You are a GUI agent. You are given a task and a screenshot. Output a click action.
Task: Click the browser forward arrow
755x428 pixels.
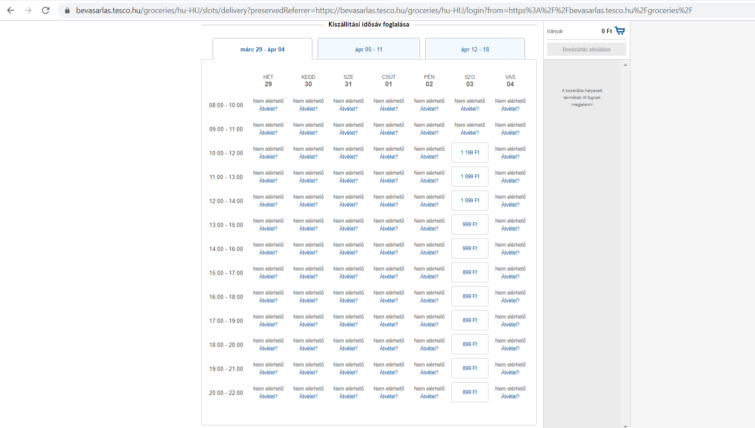tap(27, 10)
